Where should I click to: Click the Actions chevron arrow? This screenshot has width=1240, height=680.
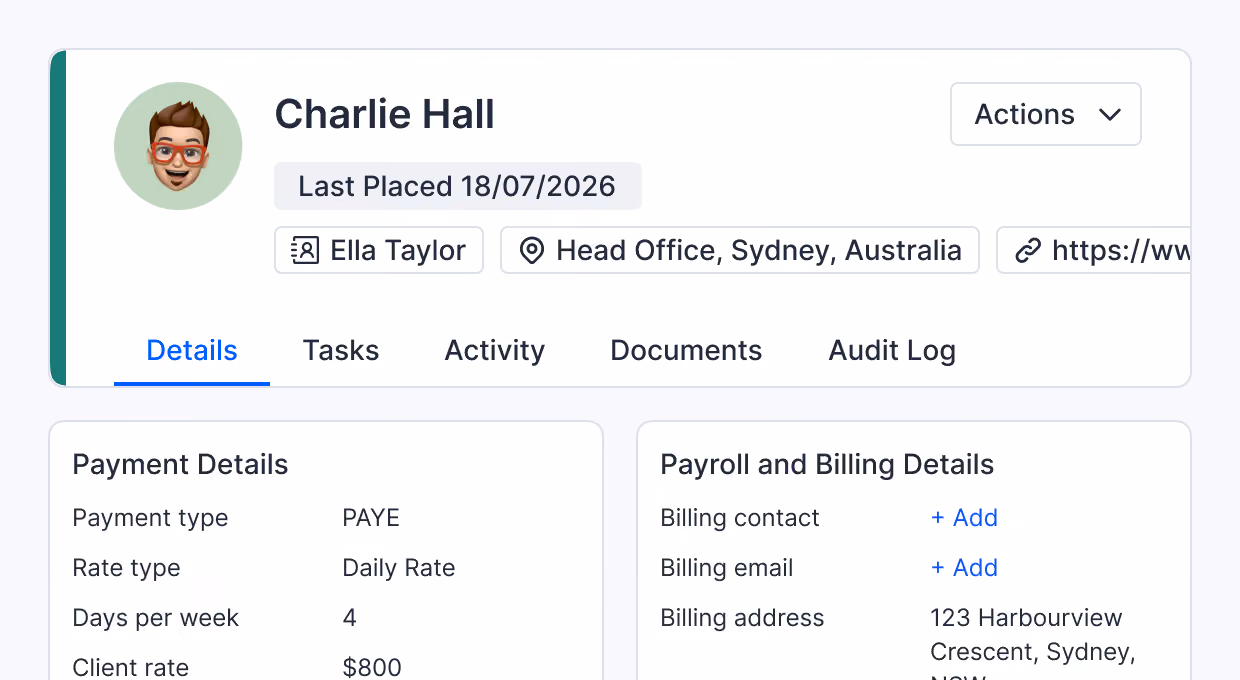pyautogui.click(x=1109, y=115)
